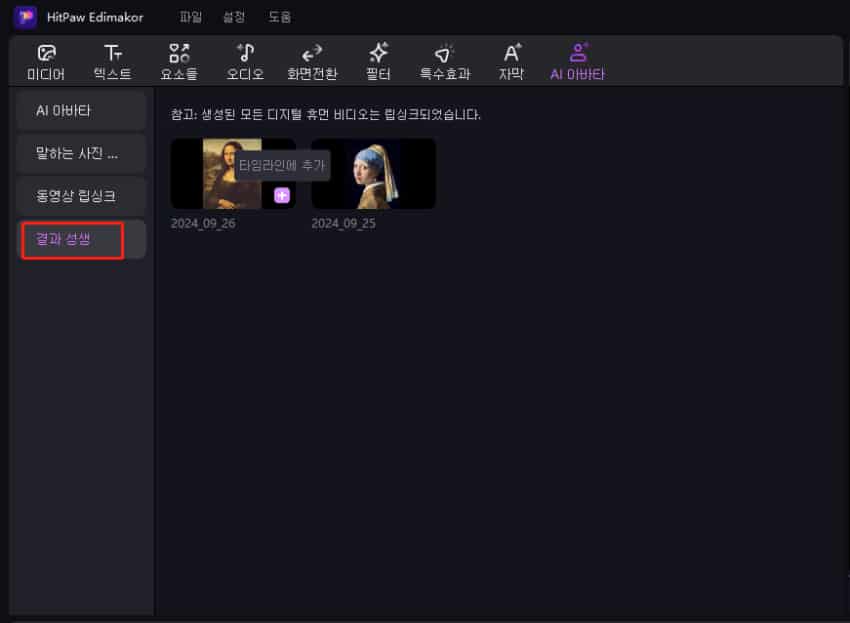Switch to the 결과 생성 sidebar tab
Image resolution: width=850 pixels, height=623 pixels.
coord(81,239)
